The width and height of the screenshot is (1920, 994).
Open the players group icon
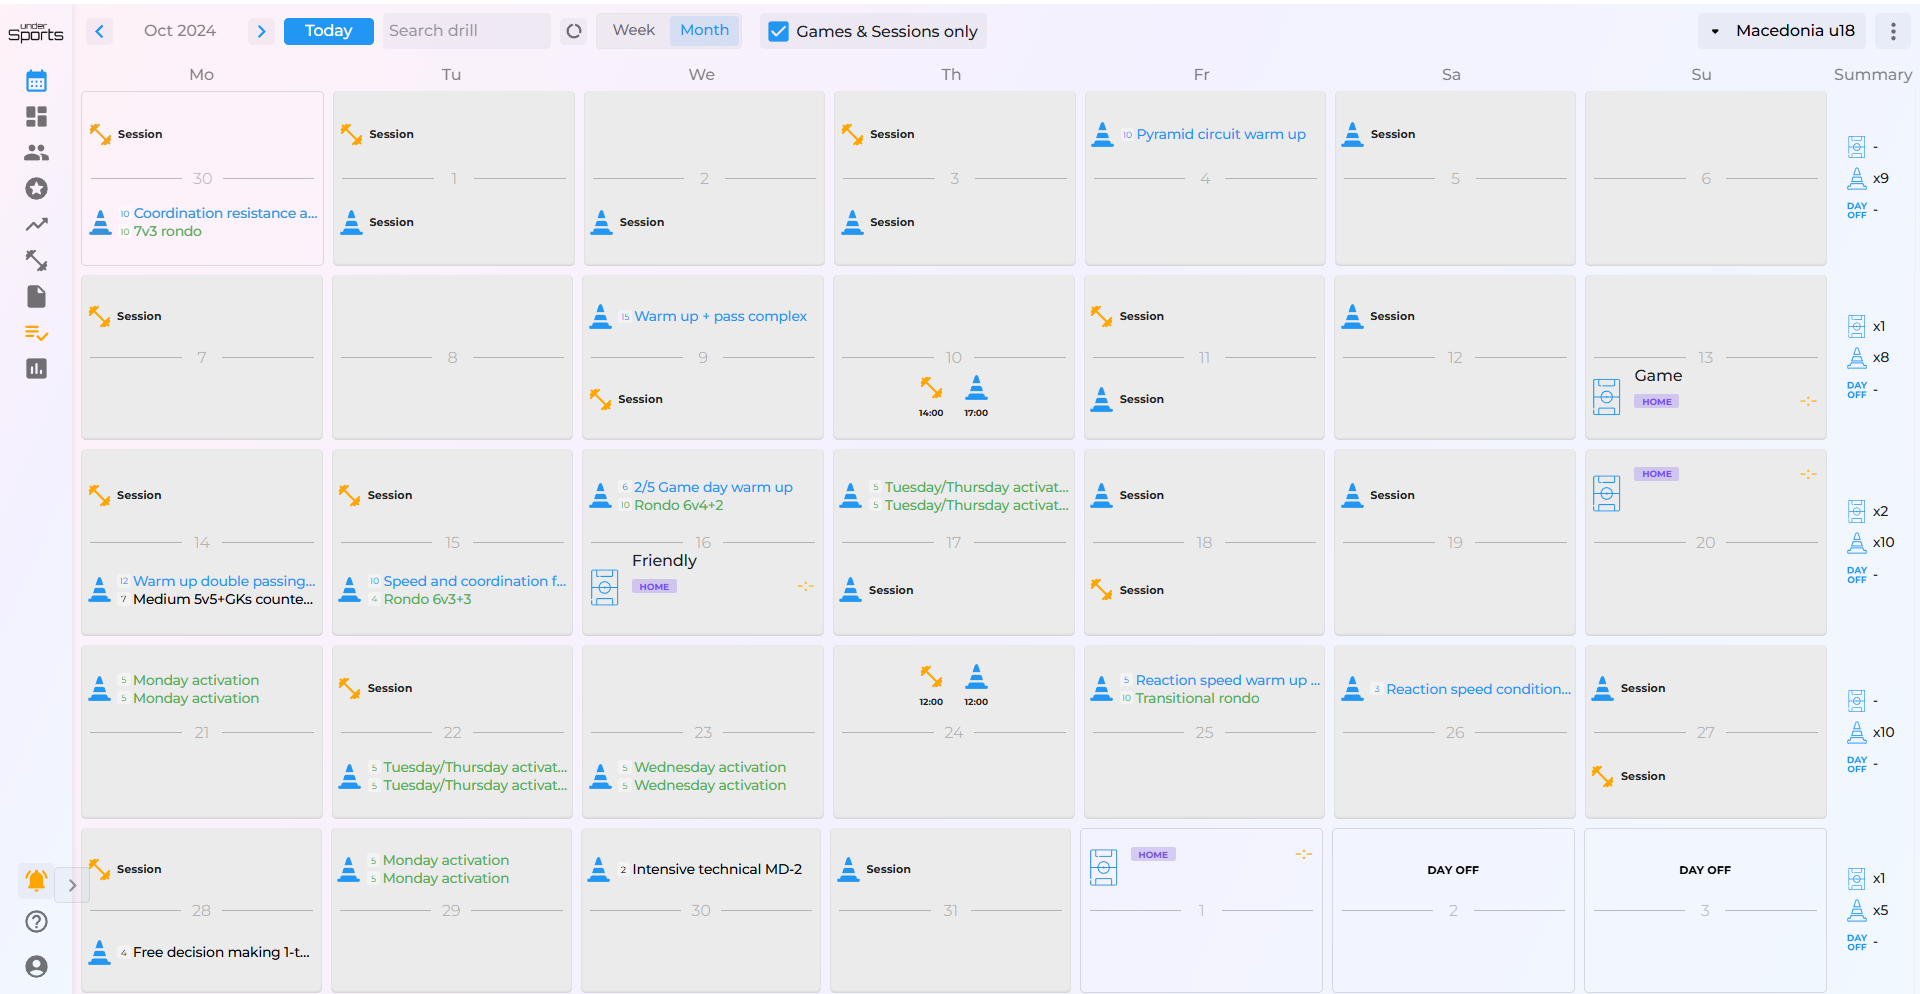(x=37, y=153)
